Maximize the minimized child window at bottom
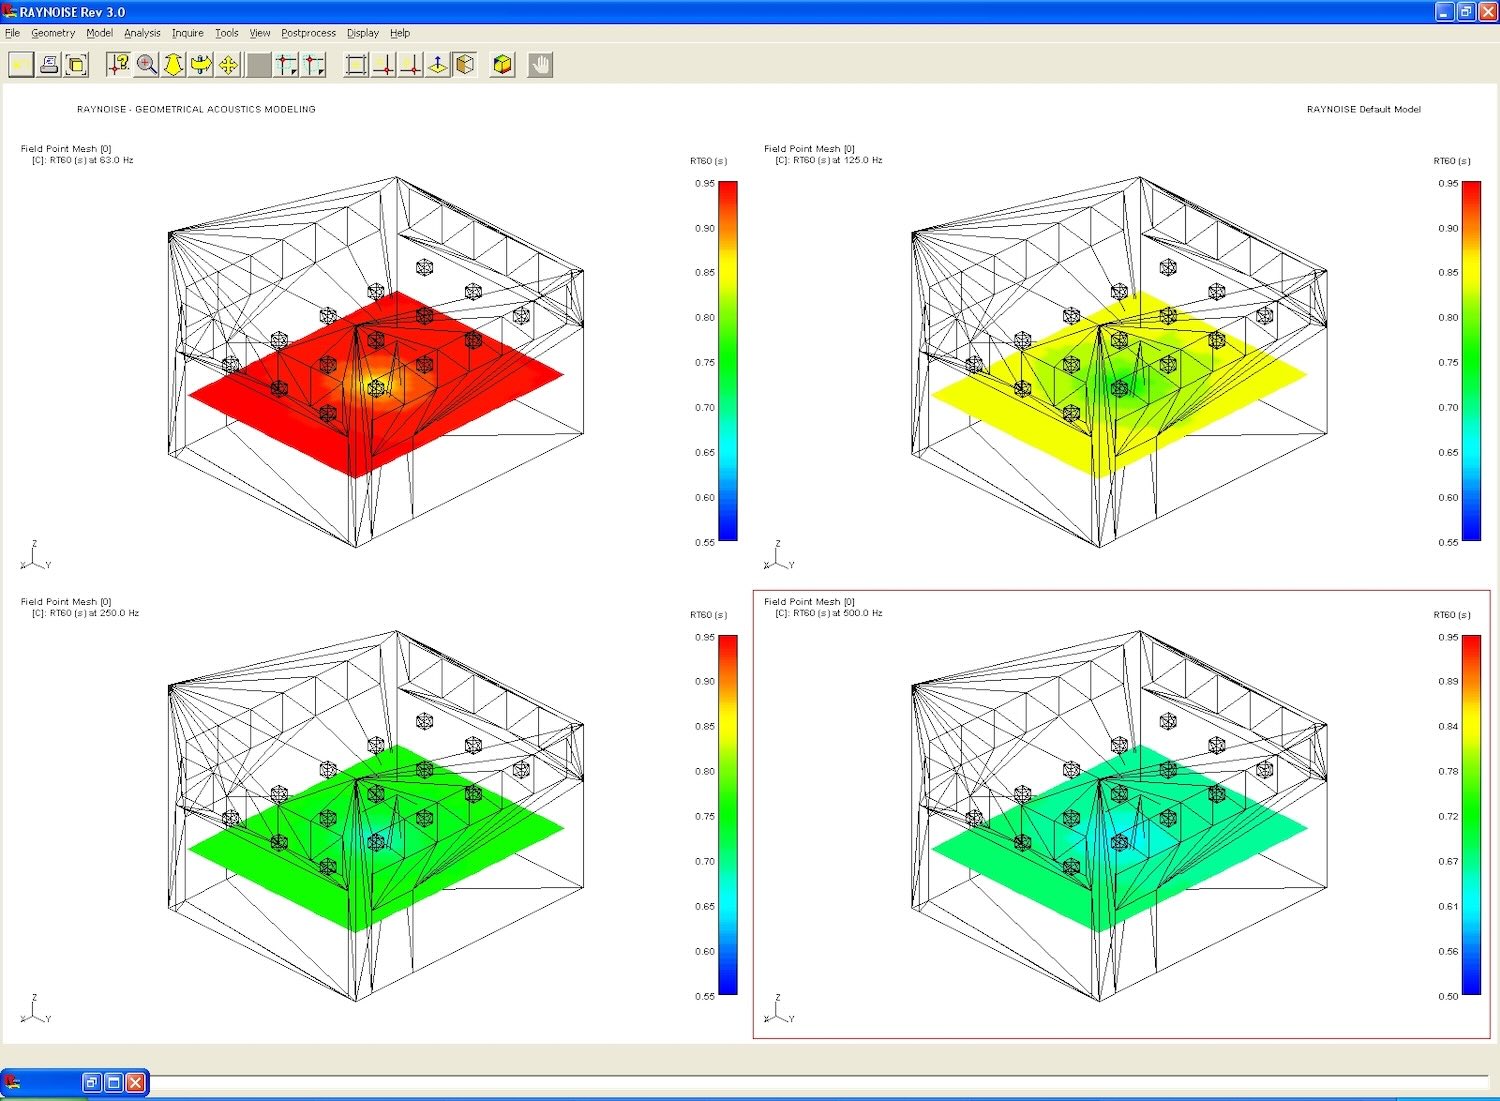Image resolution: width=1500 pixels, height=1101 pixels. pyautogui.click(x=114, y=1082)
